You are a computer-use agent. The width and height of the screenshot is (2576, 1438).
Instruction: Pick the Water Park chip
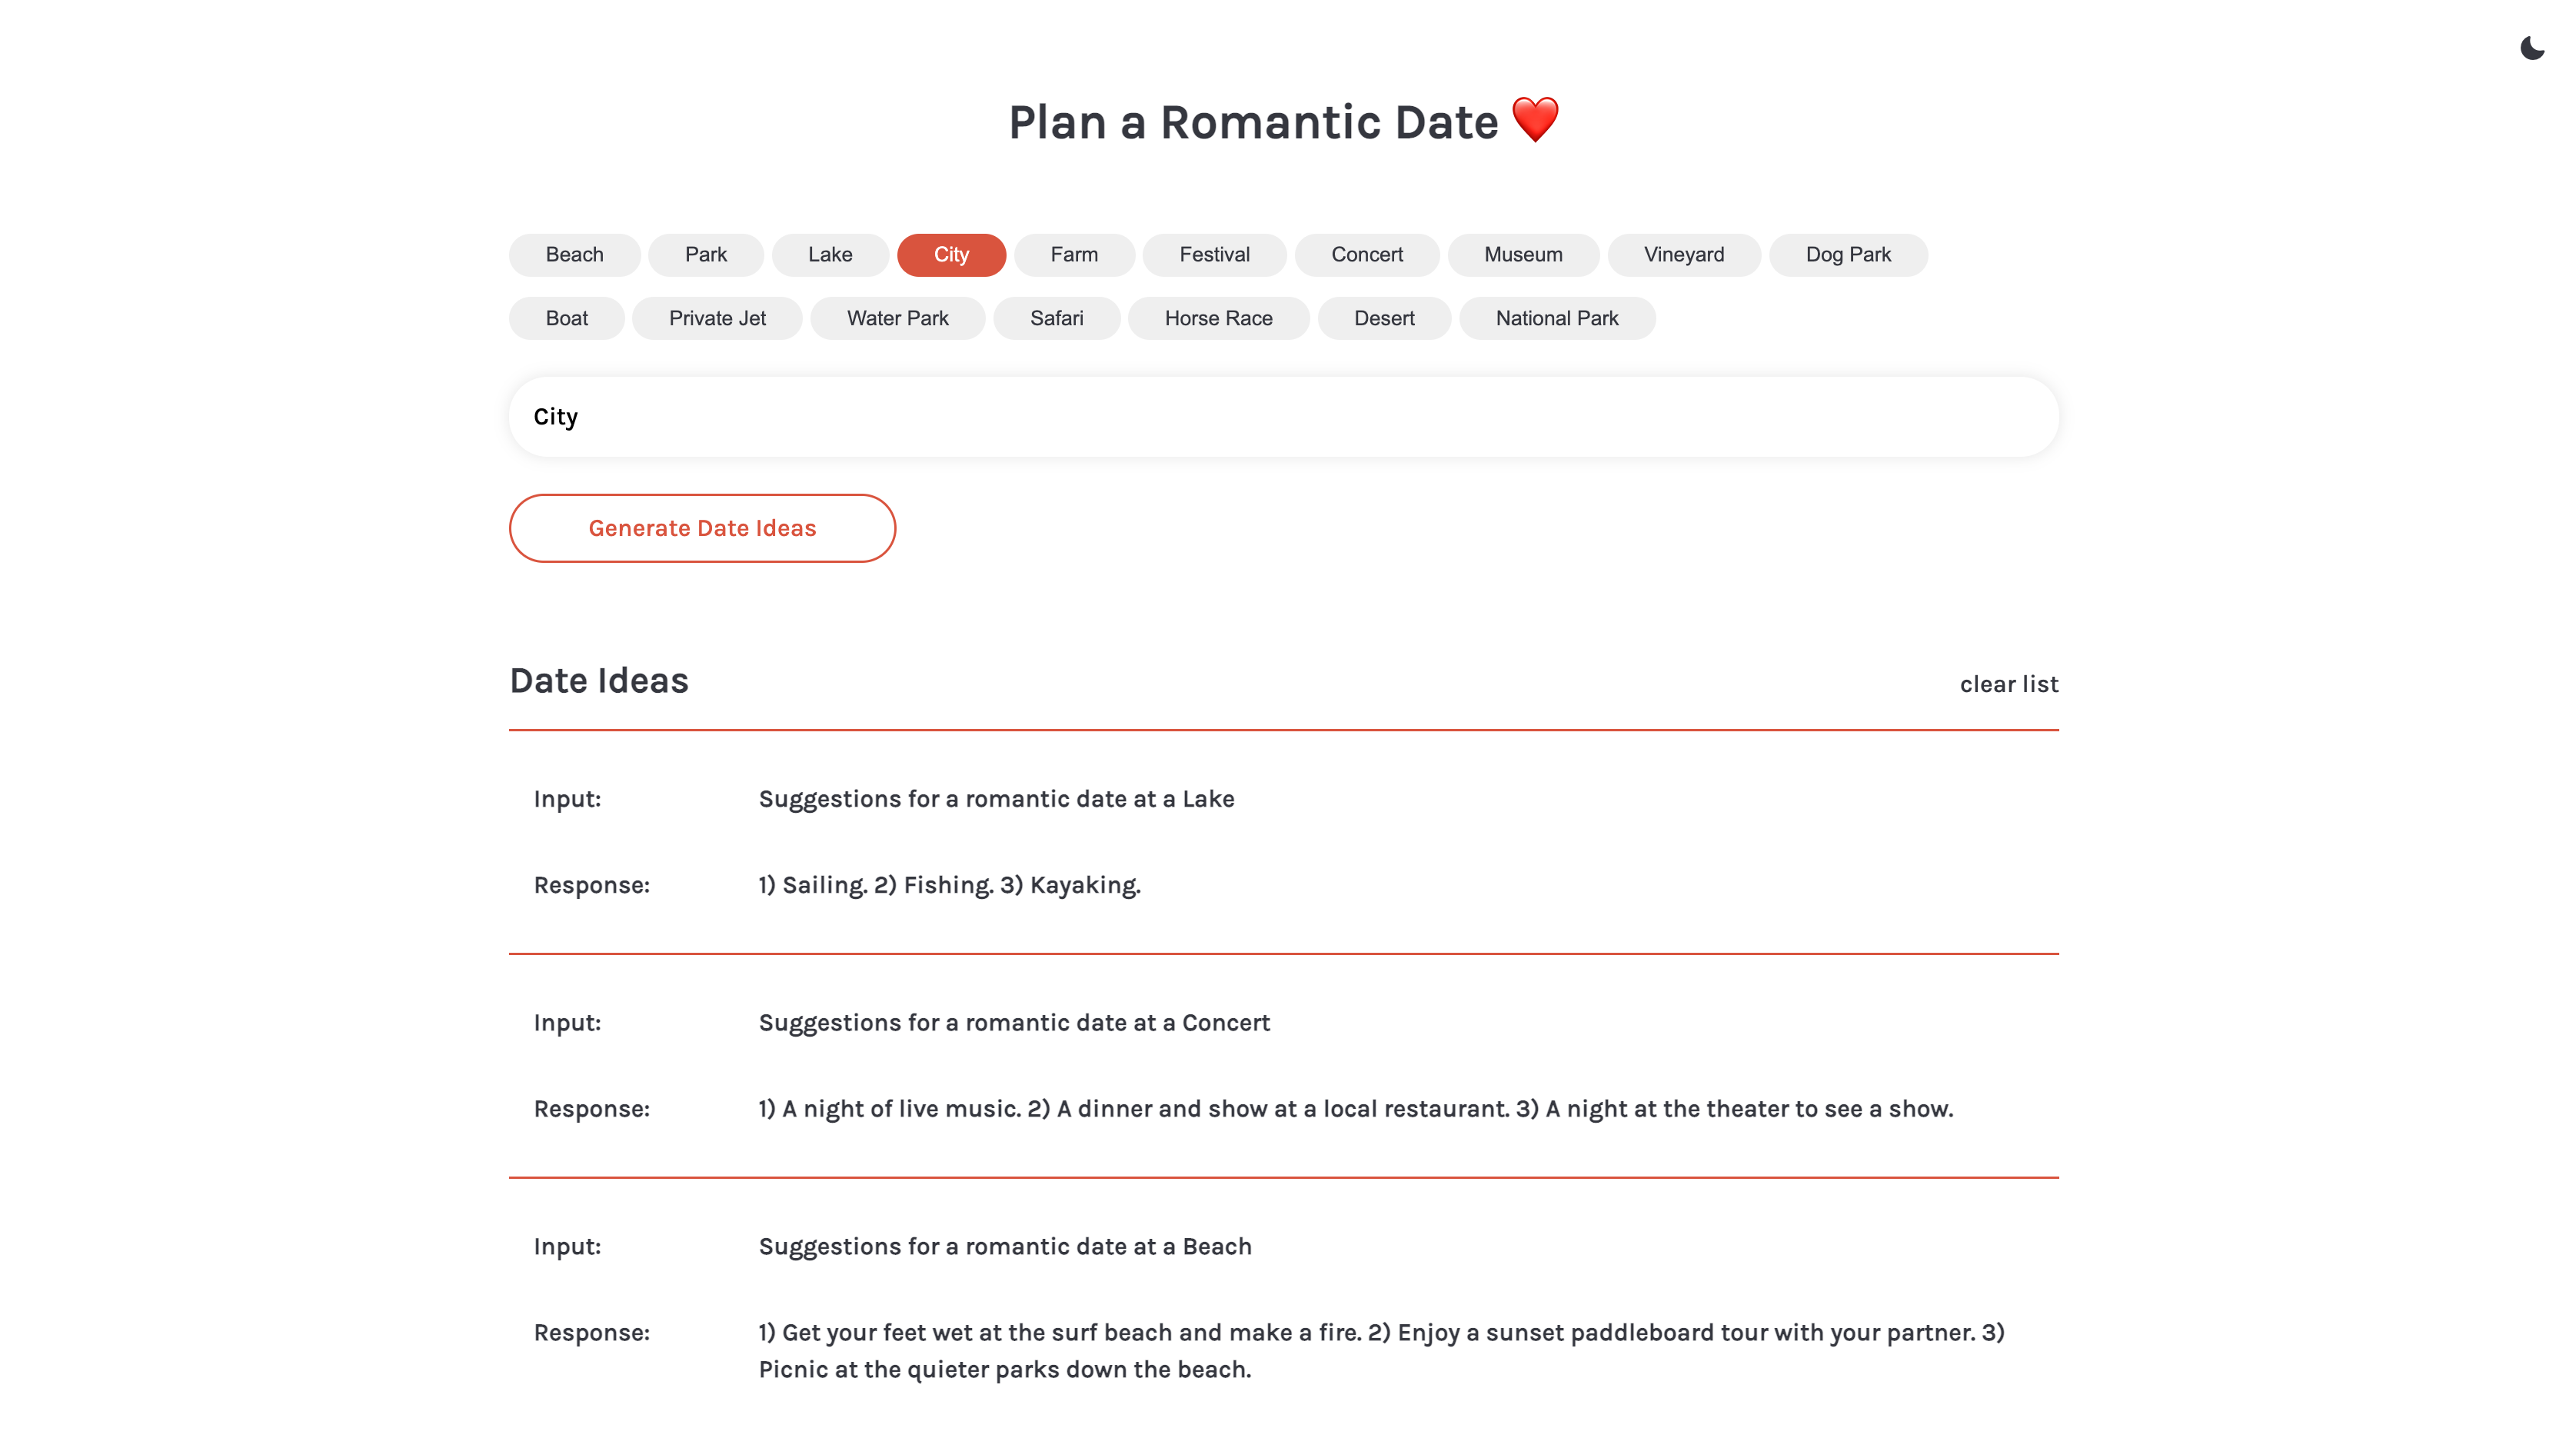[x=897, y=318]
